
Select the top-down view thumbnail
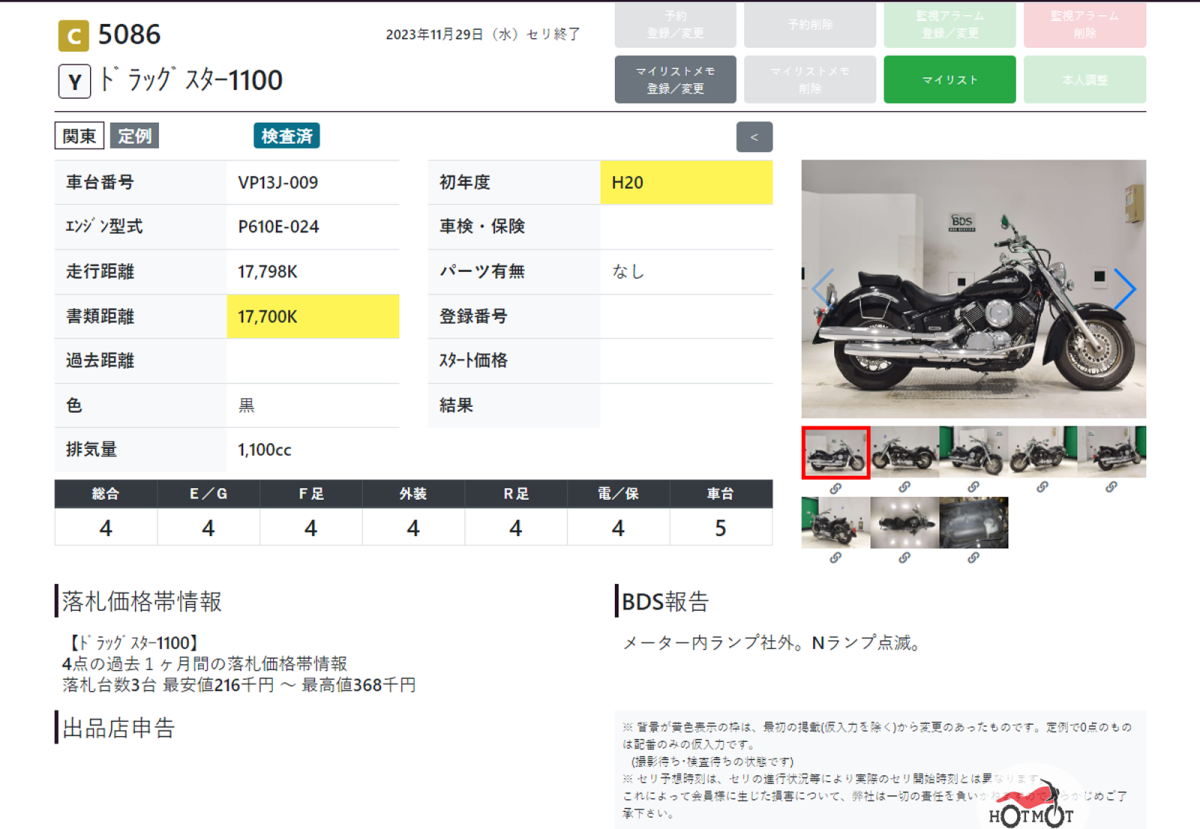[904, 522]
